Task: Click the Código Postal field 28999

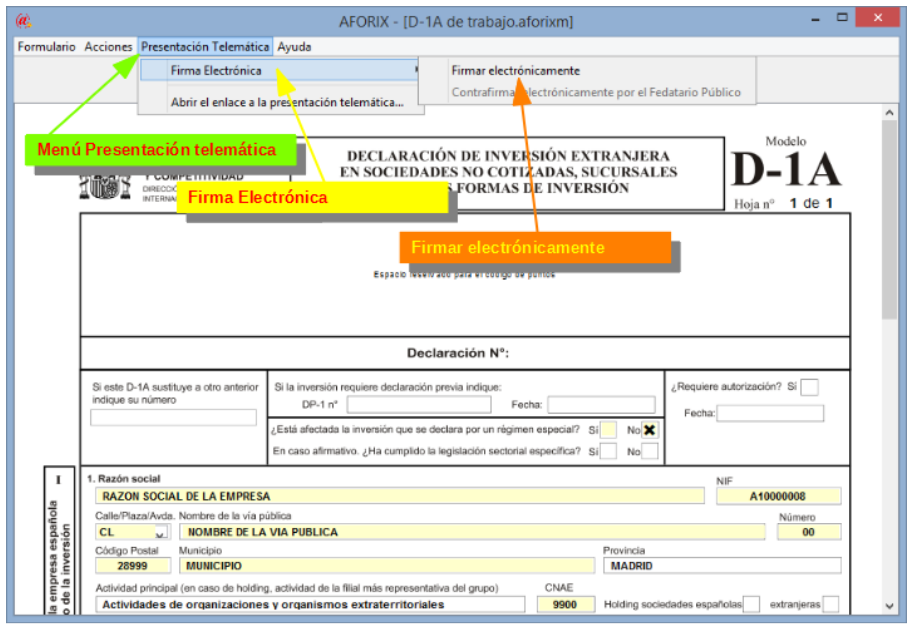Action: tap(133, 566)
